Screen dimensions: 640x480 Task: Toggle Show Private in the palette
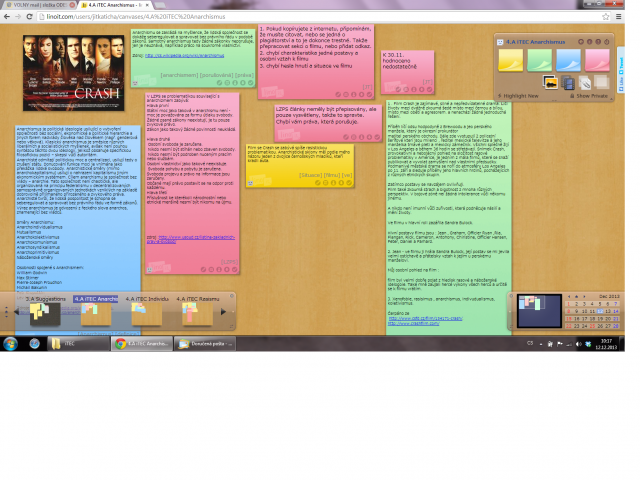coord(589,96)
